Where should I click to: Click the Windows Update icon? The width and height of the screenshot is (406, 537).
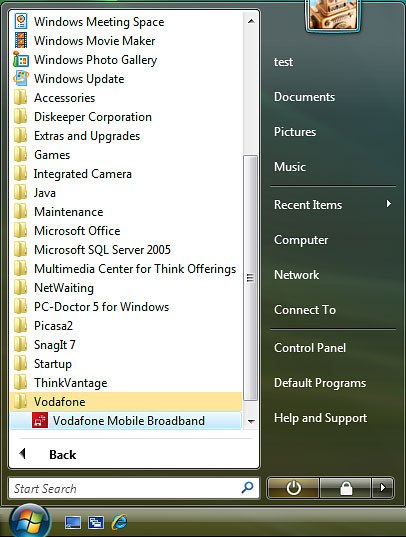(21, 78)
